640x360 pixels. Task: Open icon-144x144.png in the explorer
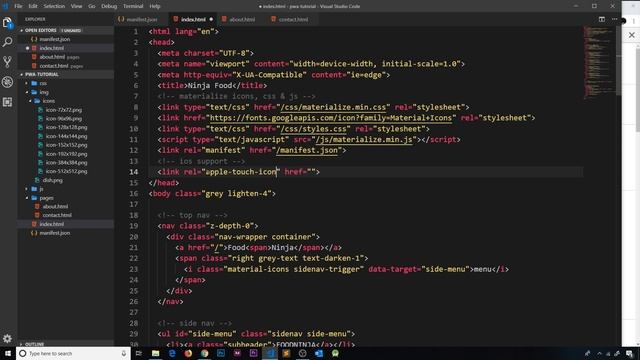coord(67,136)
